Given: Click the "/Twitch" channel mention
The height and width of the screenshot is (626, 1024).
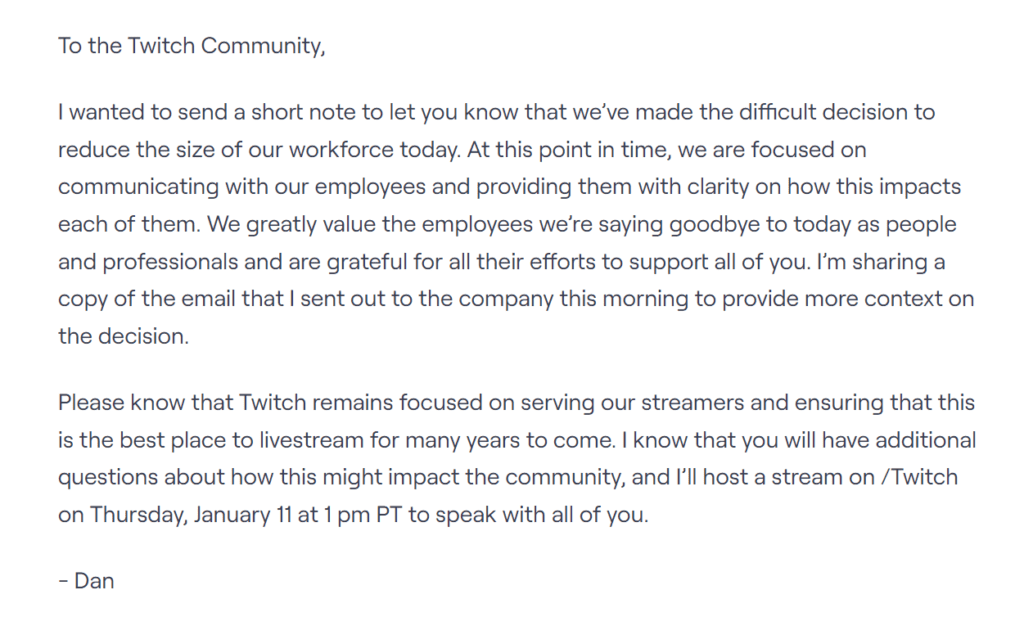Looking at the screenshot, I should coord(922,476).
